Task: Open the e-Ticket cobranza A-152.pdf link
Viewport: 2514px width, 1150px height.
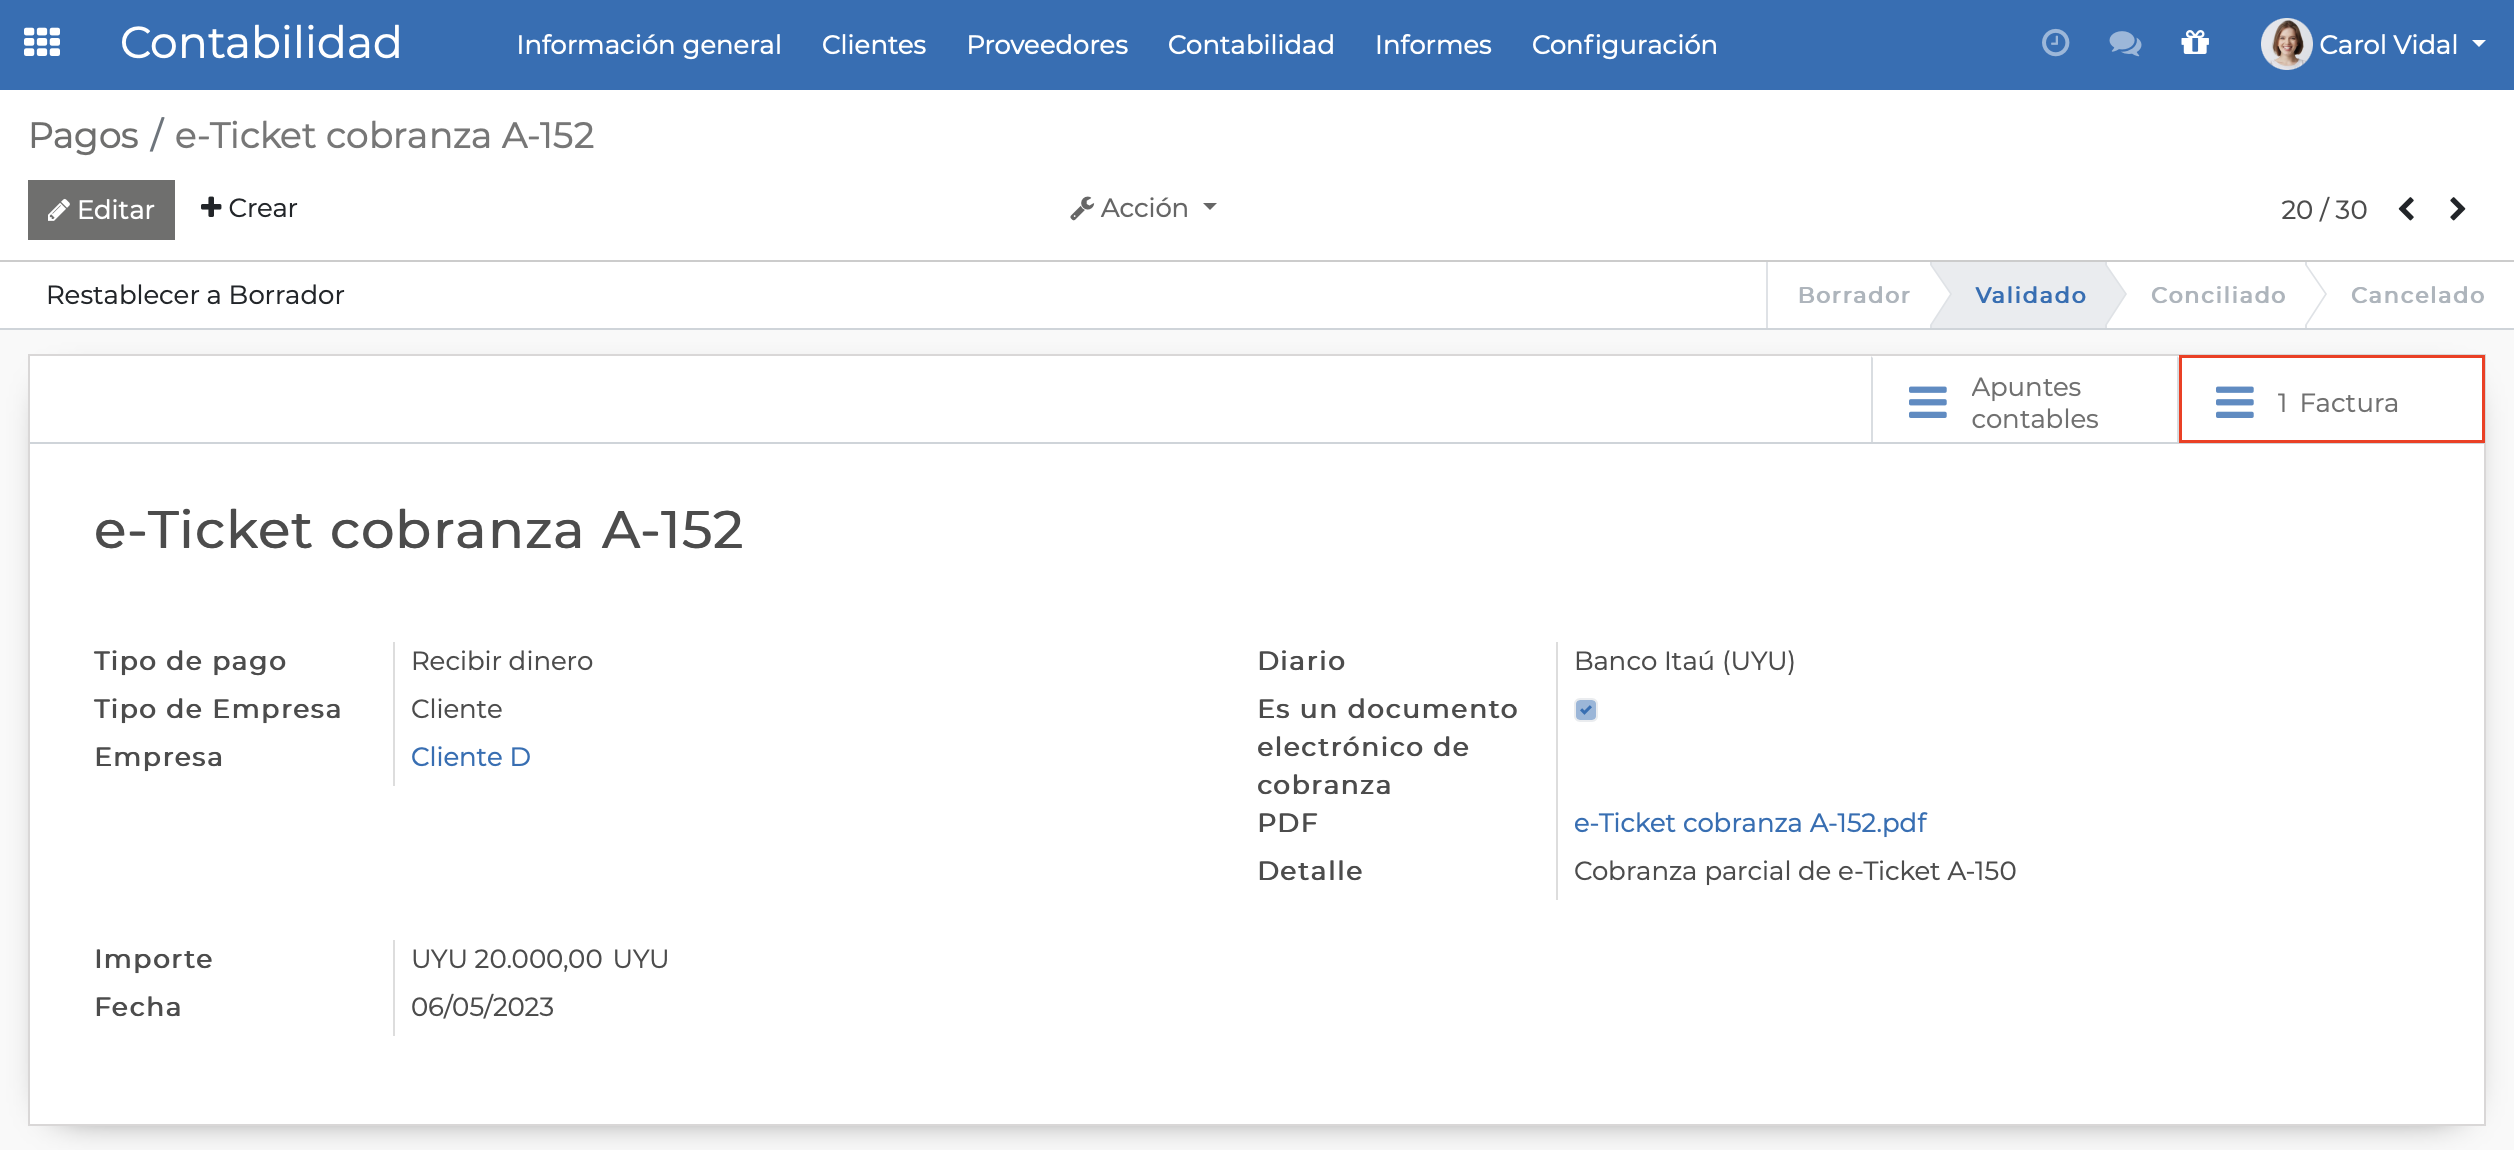Action: [1749, 822]
